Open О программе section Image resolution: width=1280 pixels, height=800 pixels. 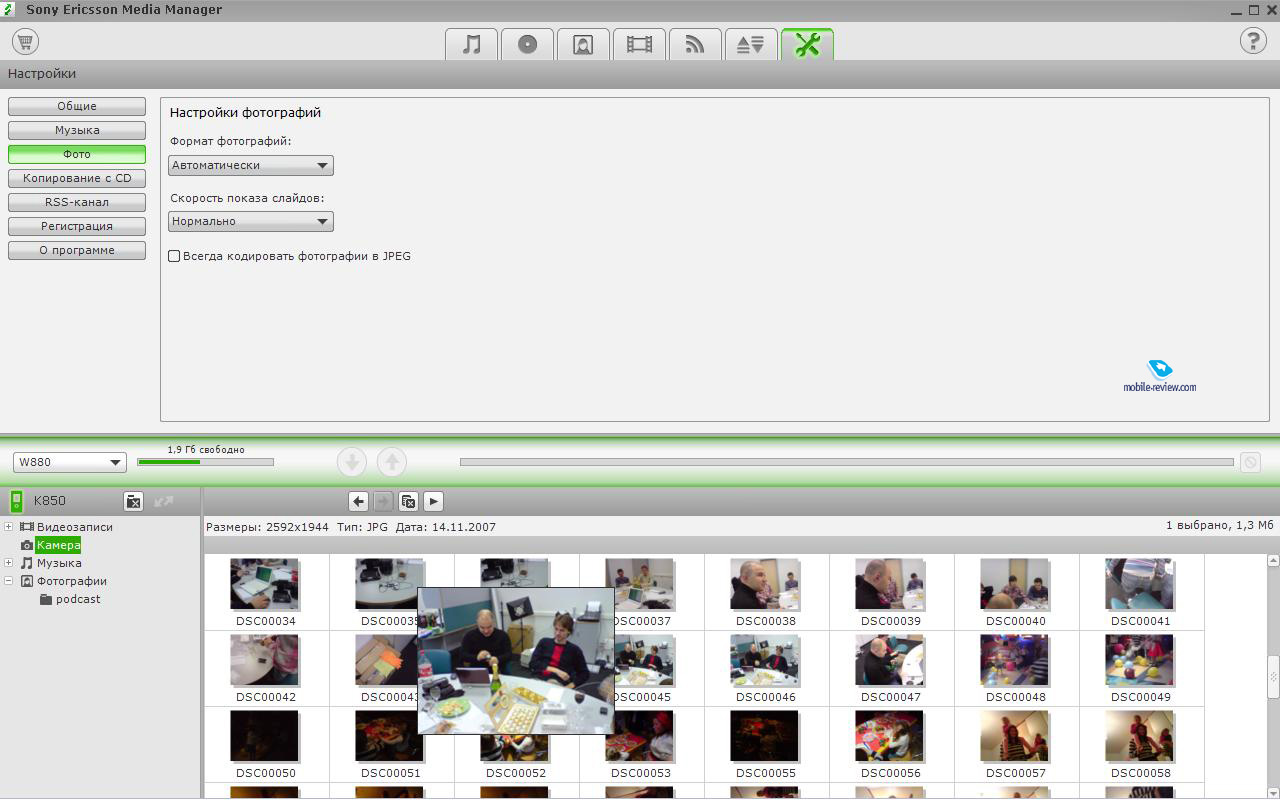tap(77, 250)
